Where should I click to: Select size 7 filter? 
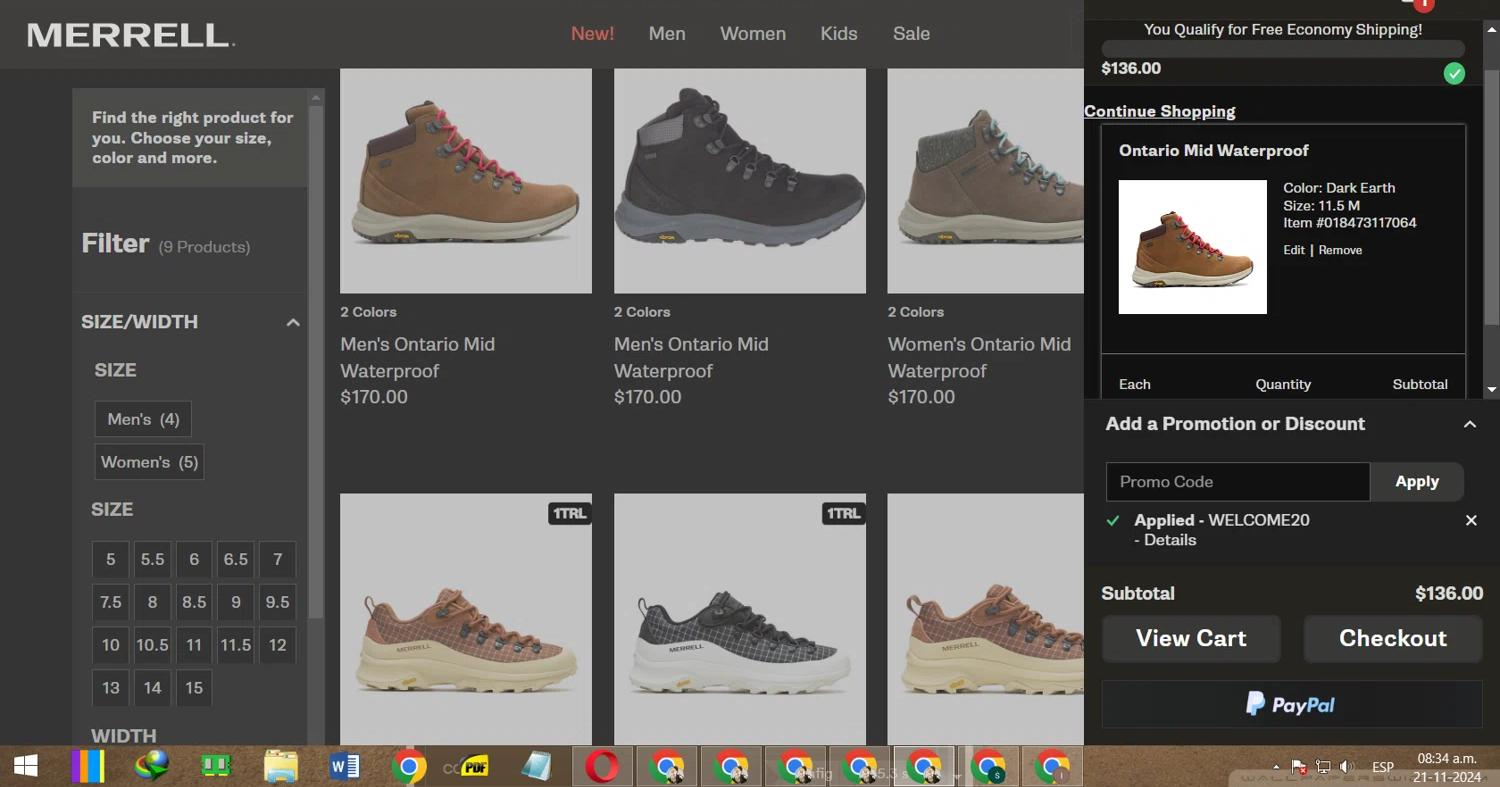[277, 560]
